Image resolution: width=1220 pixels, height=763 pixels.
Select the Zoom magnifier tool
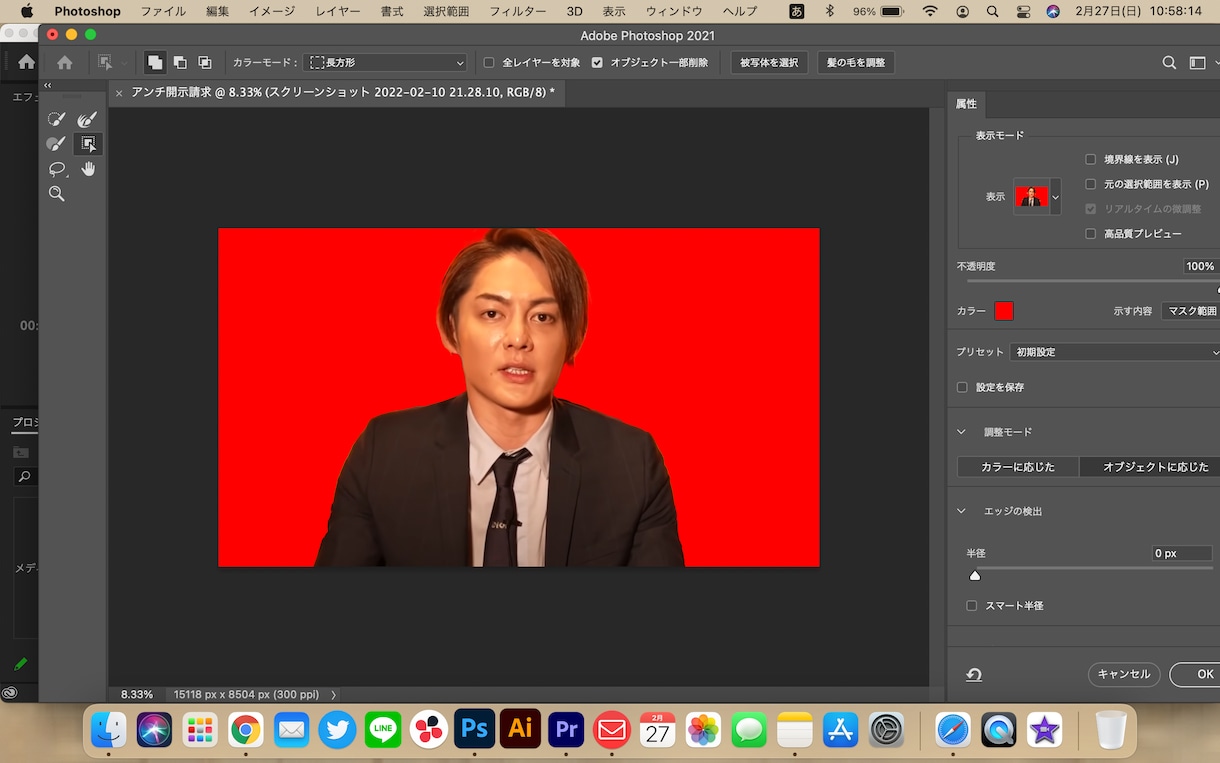click(57, 194)
